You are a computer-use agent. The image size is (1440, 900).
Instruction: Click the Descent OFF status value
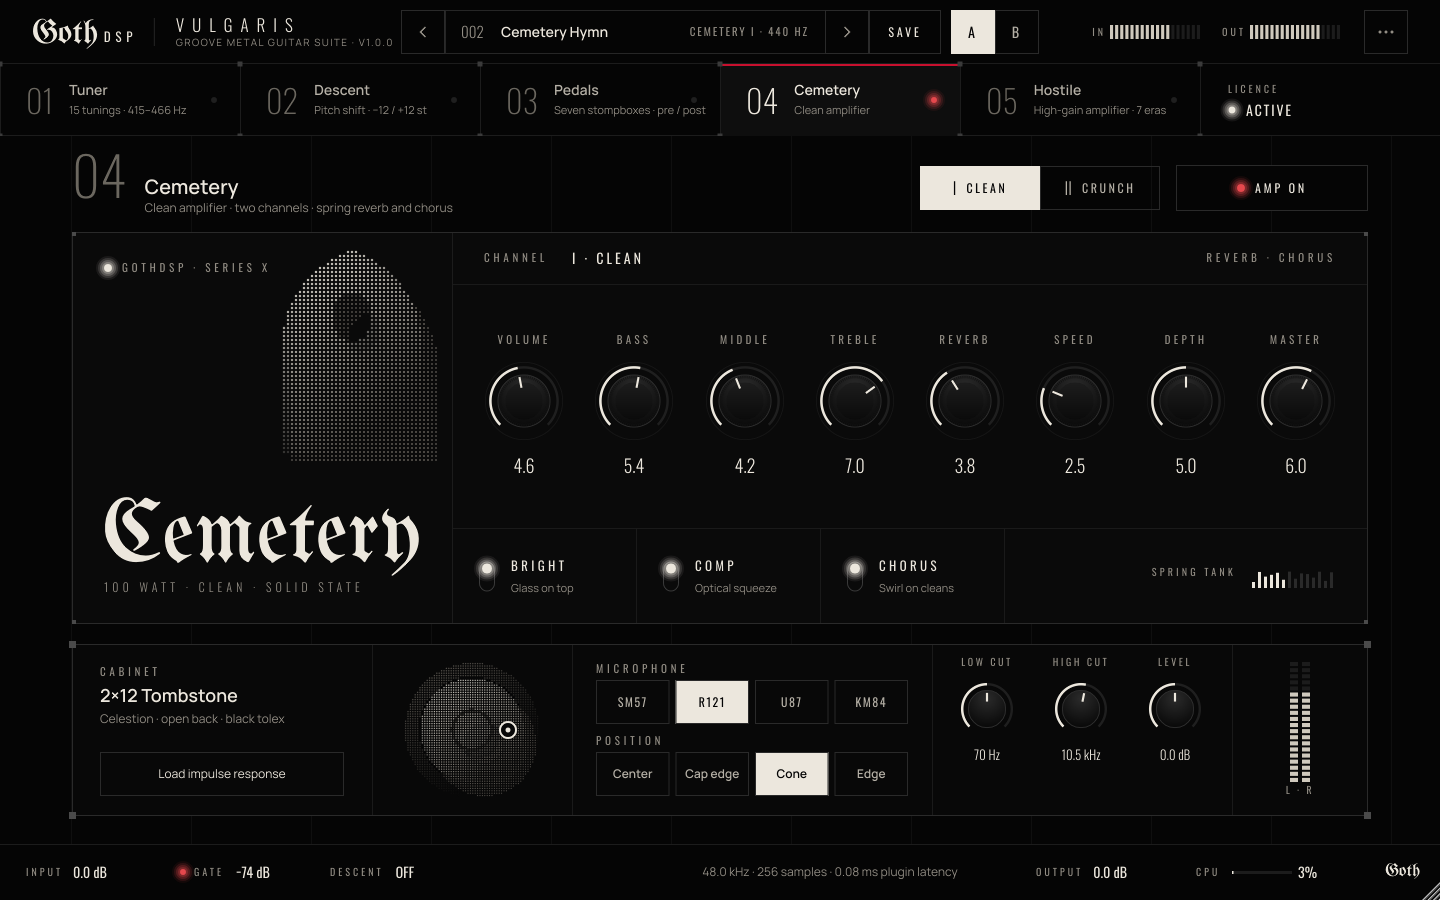[404, 872]
